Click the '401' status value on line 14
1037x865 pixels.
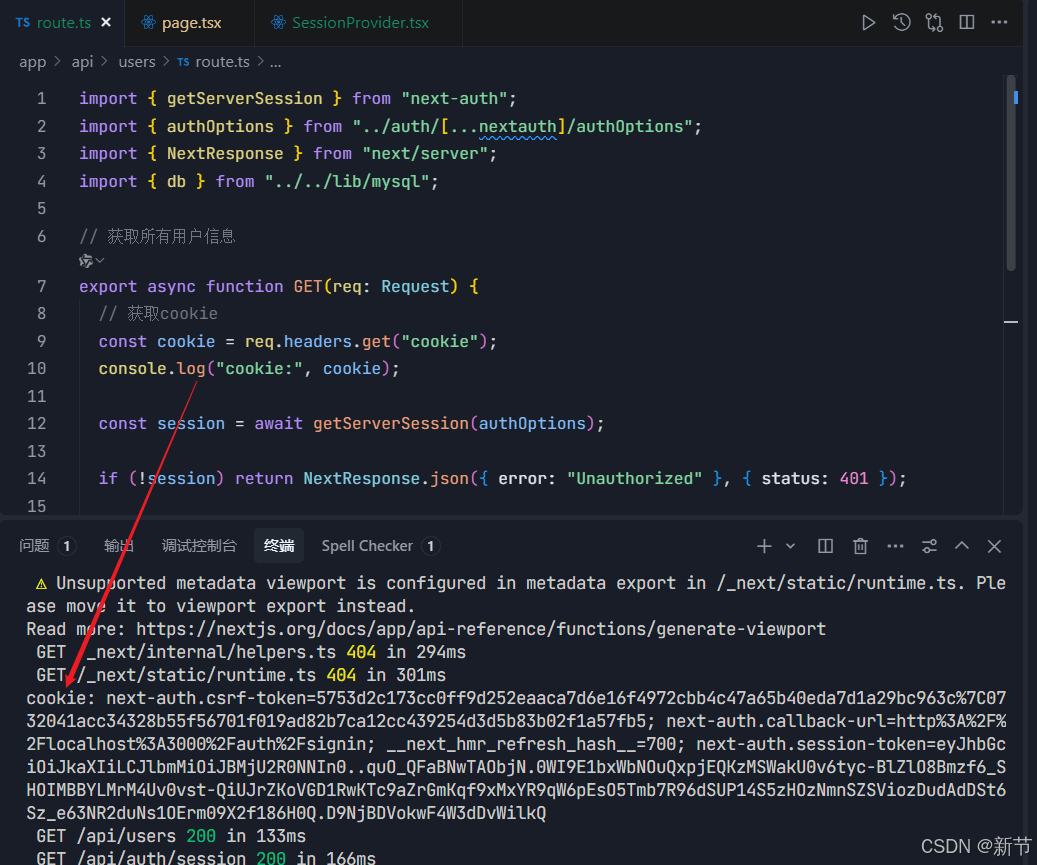(854, 478)
